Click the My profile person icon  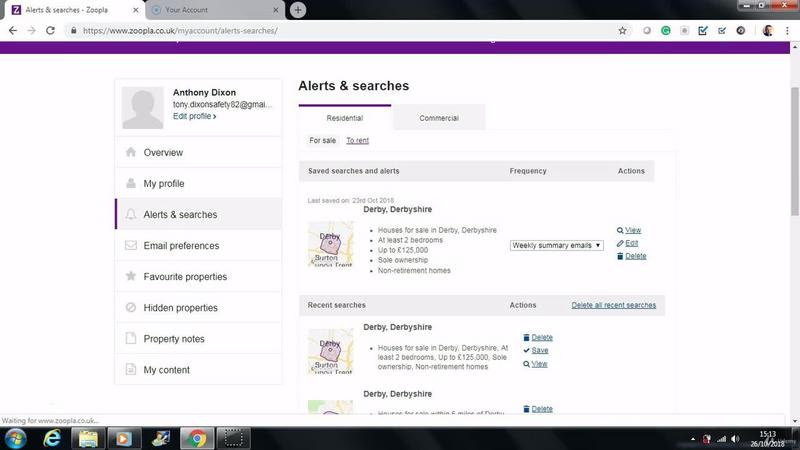(x=131, y=183)
